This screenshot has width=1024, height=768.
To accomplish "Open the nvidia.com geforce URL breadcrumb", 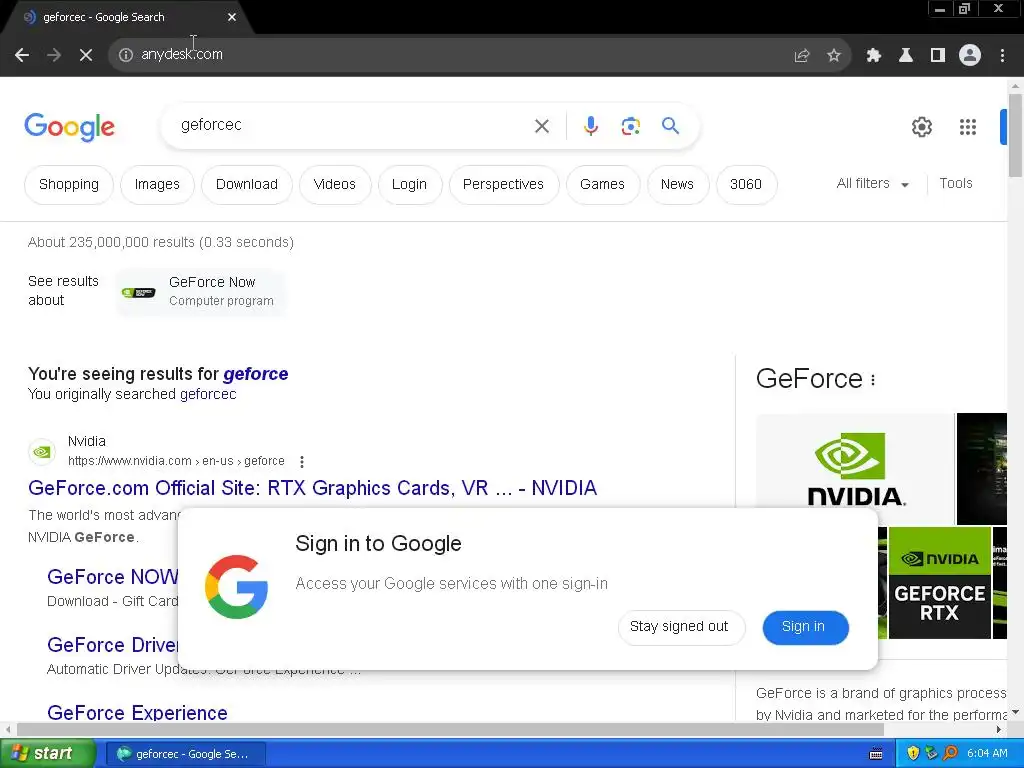I will (x=176, y=461).
